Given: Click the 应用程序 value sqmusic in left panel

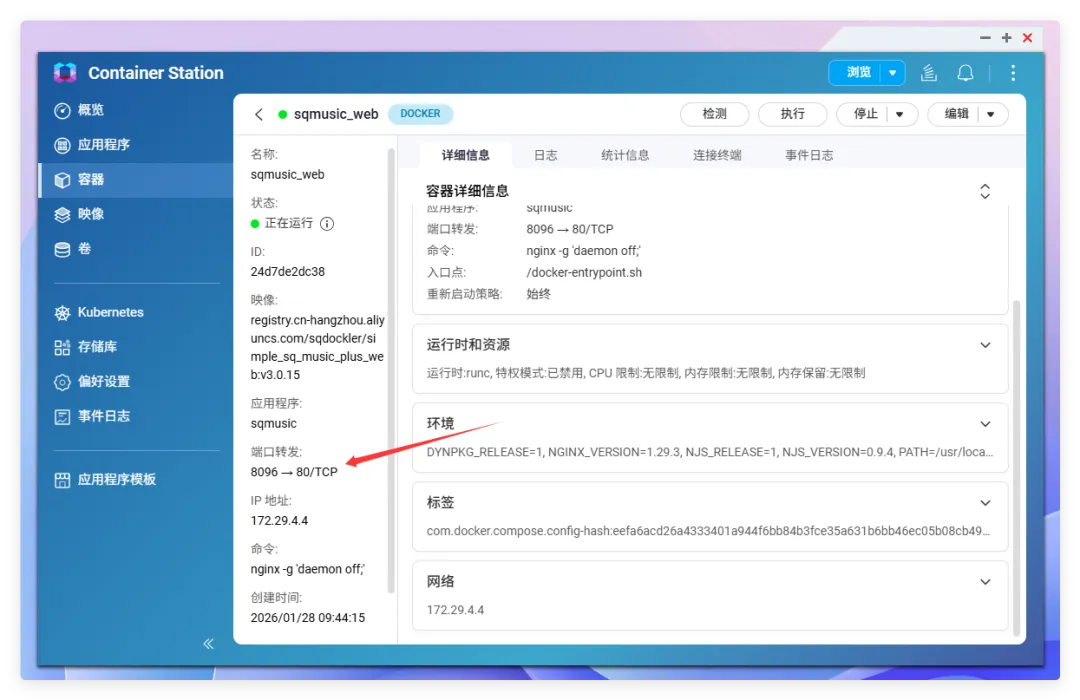Looking at the screenshot, I should point(273,424).
